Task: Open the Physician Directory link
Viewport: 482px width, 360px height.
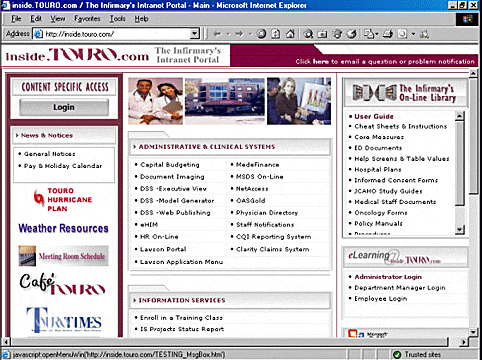Action: (x=267, y=213)
